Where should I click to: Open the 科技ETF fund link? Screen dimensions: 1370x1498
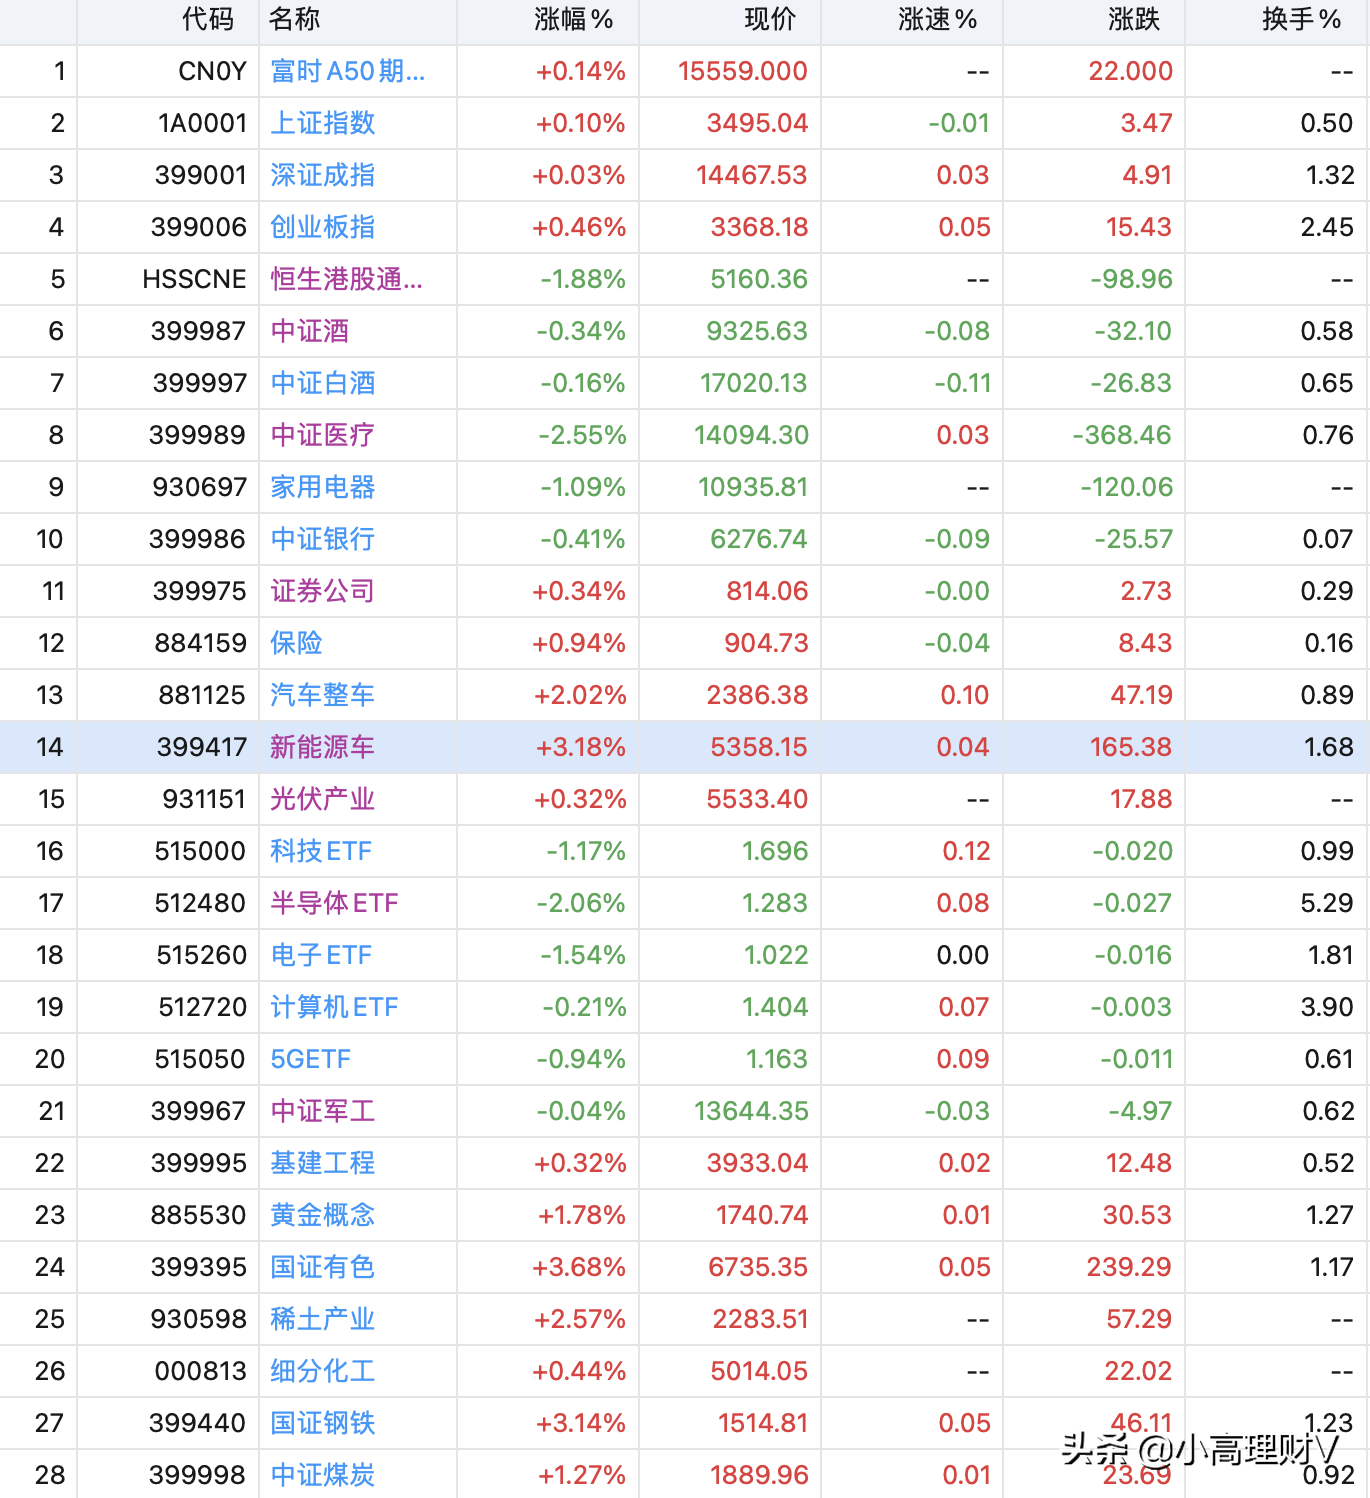321,851
